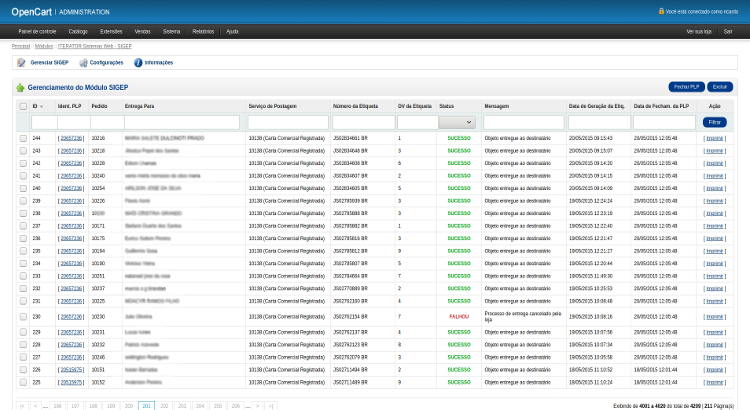The height and width of the screenshot is (410, 750).
Task: Click the green module icon beside Gerenciamento title
Action: [20, 88]
